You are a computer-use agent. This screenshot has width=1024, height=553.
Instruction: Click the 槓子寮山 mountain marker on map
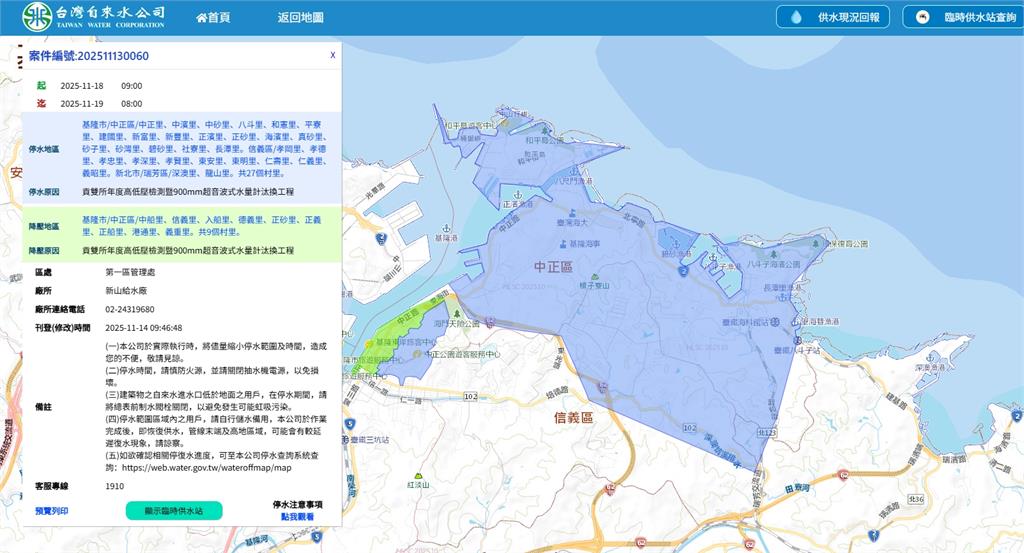coord(594,275)
